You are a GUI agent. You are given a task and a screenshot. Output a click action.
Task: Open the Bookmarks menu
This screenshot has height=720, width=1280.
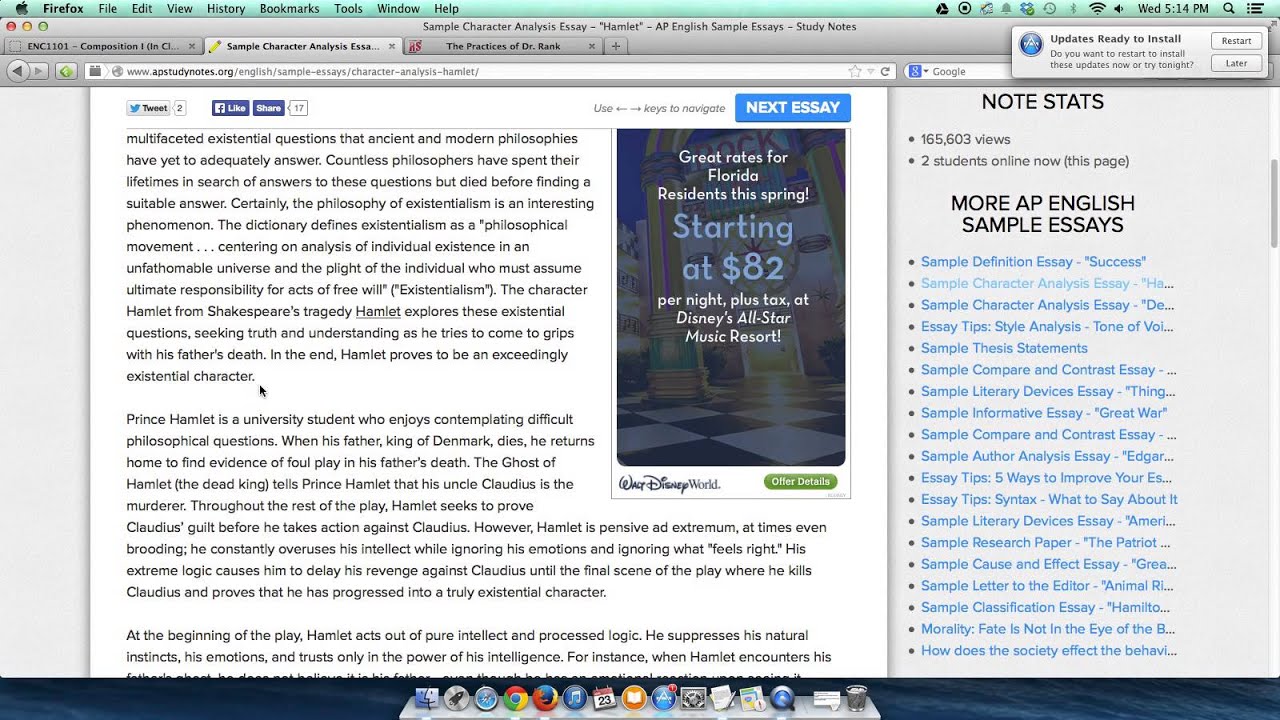[x=289, y=9]
